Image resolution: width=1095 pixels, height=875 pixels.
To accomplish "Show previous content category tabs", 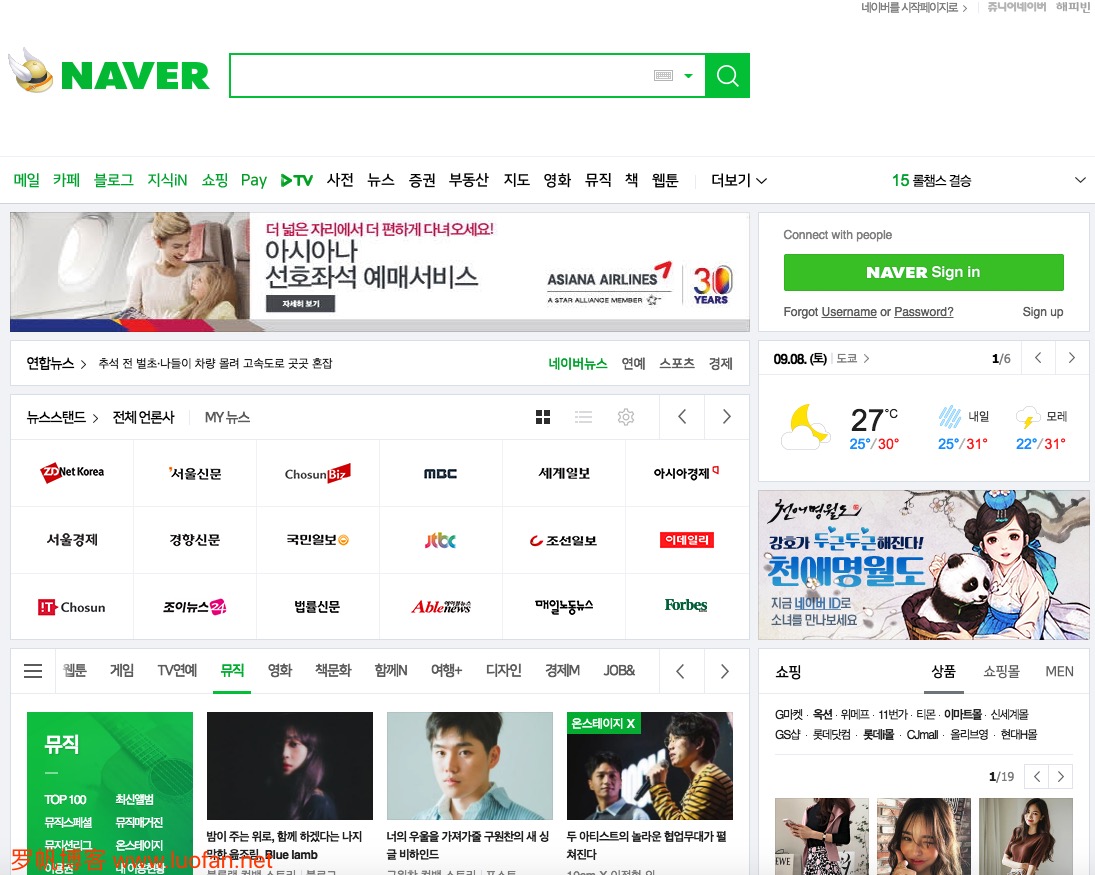I will (680, 671).
